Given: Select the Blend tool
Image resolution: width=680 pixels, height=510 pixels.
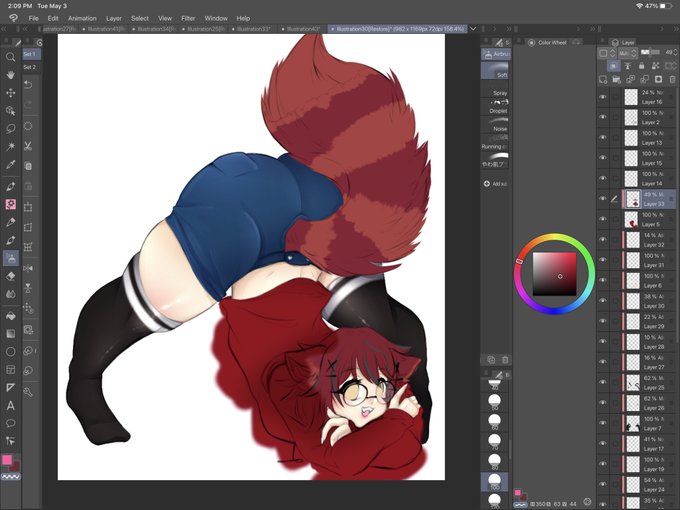Looking at the screenshot, I should tap(10, 294).
